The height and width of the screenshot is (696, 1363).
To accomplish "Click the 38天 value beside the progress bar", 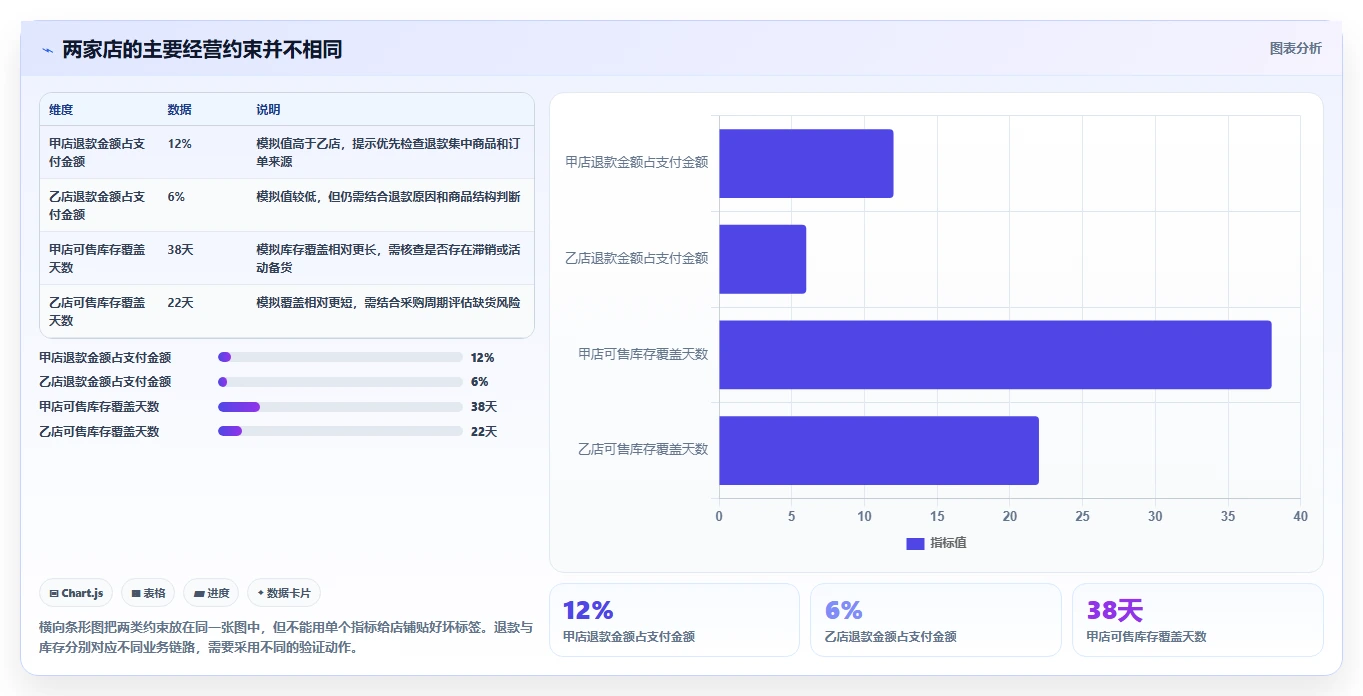I will point(484,407).
